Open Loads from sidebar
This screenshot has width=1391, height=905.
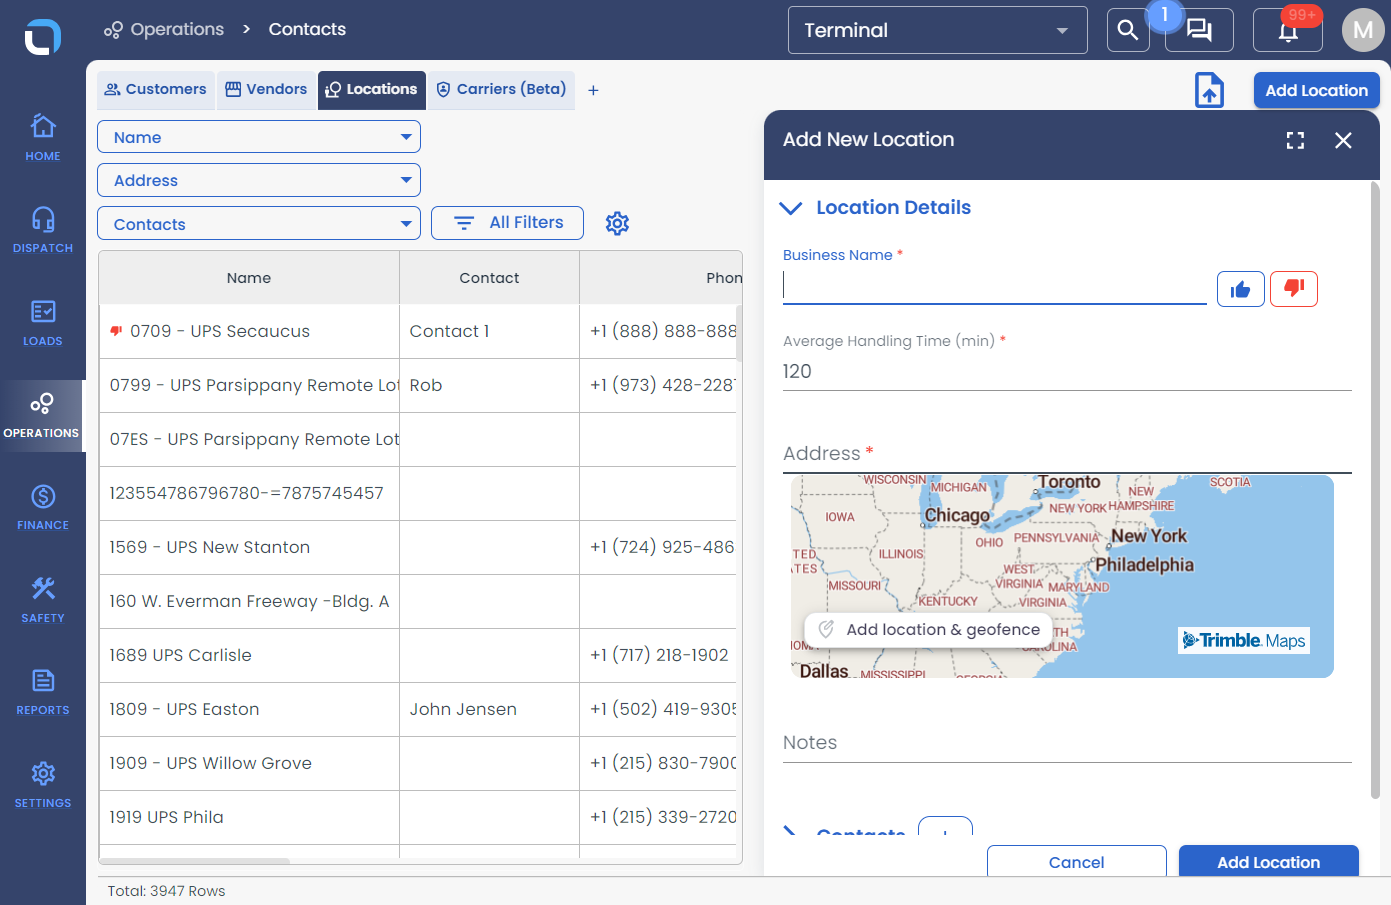click(43, 322)
